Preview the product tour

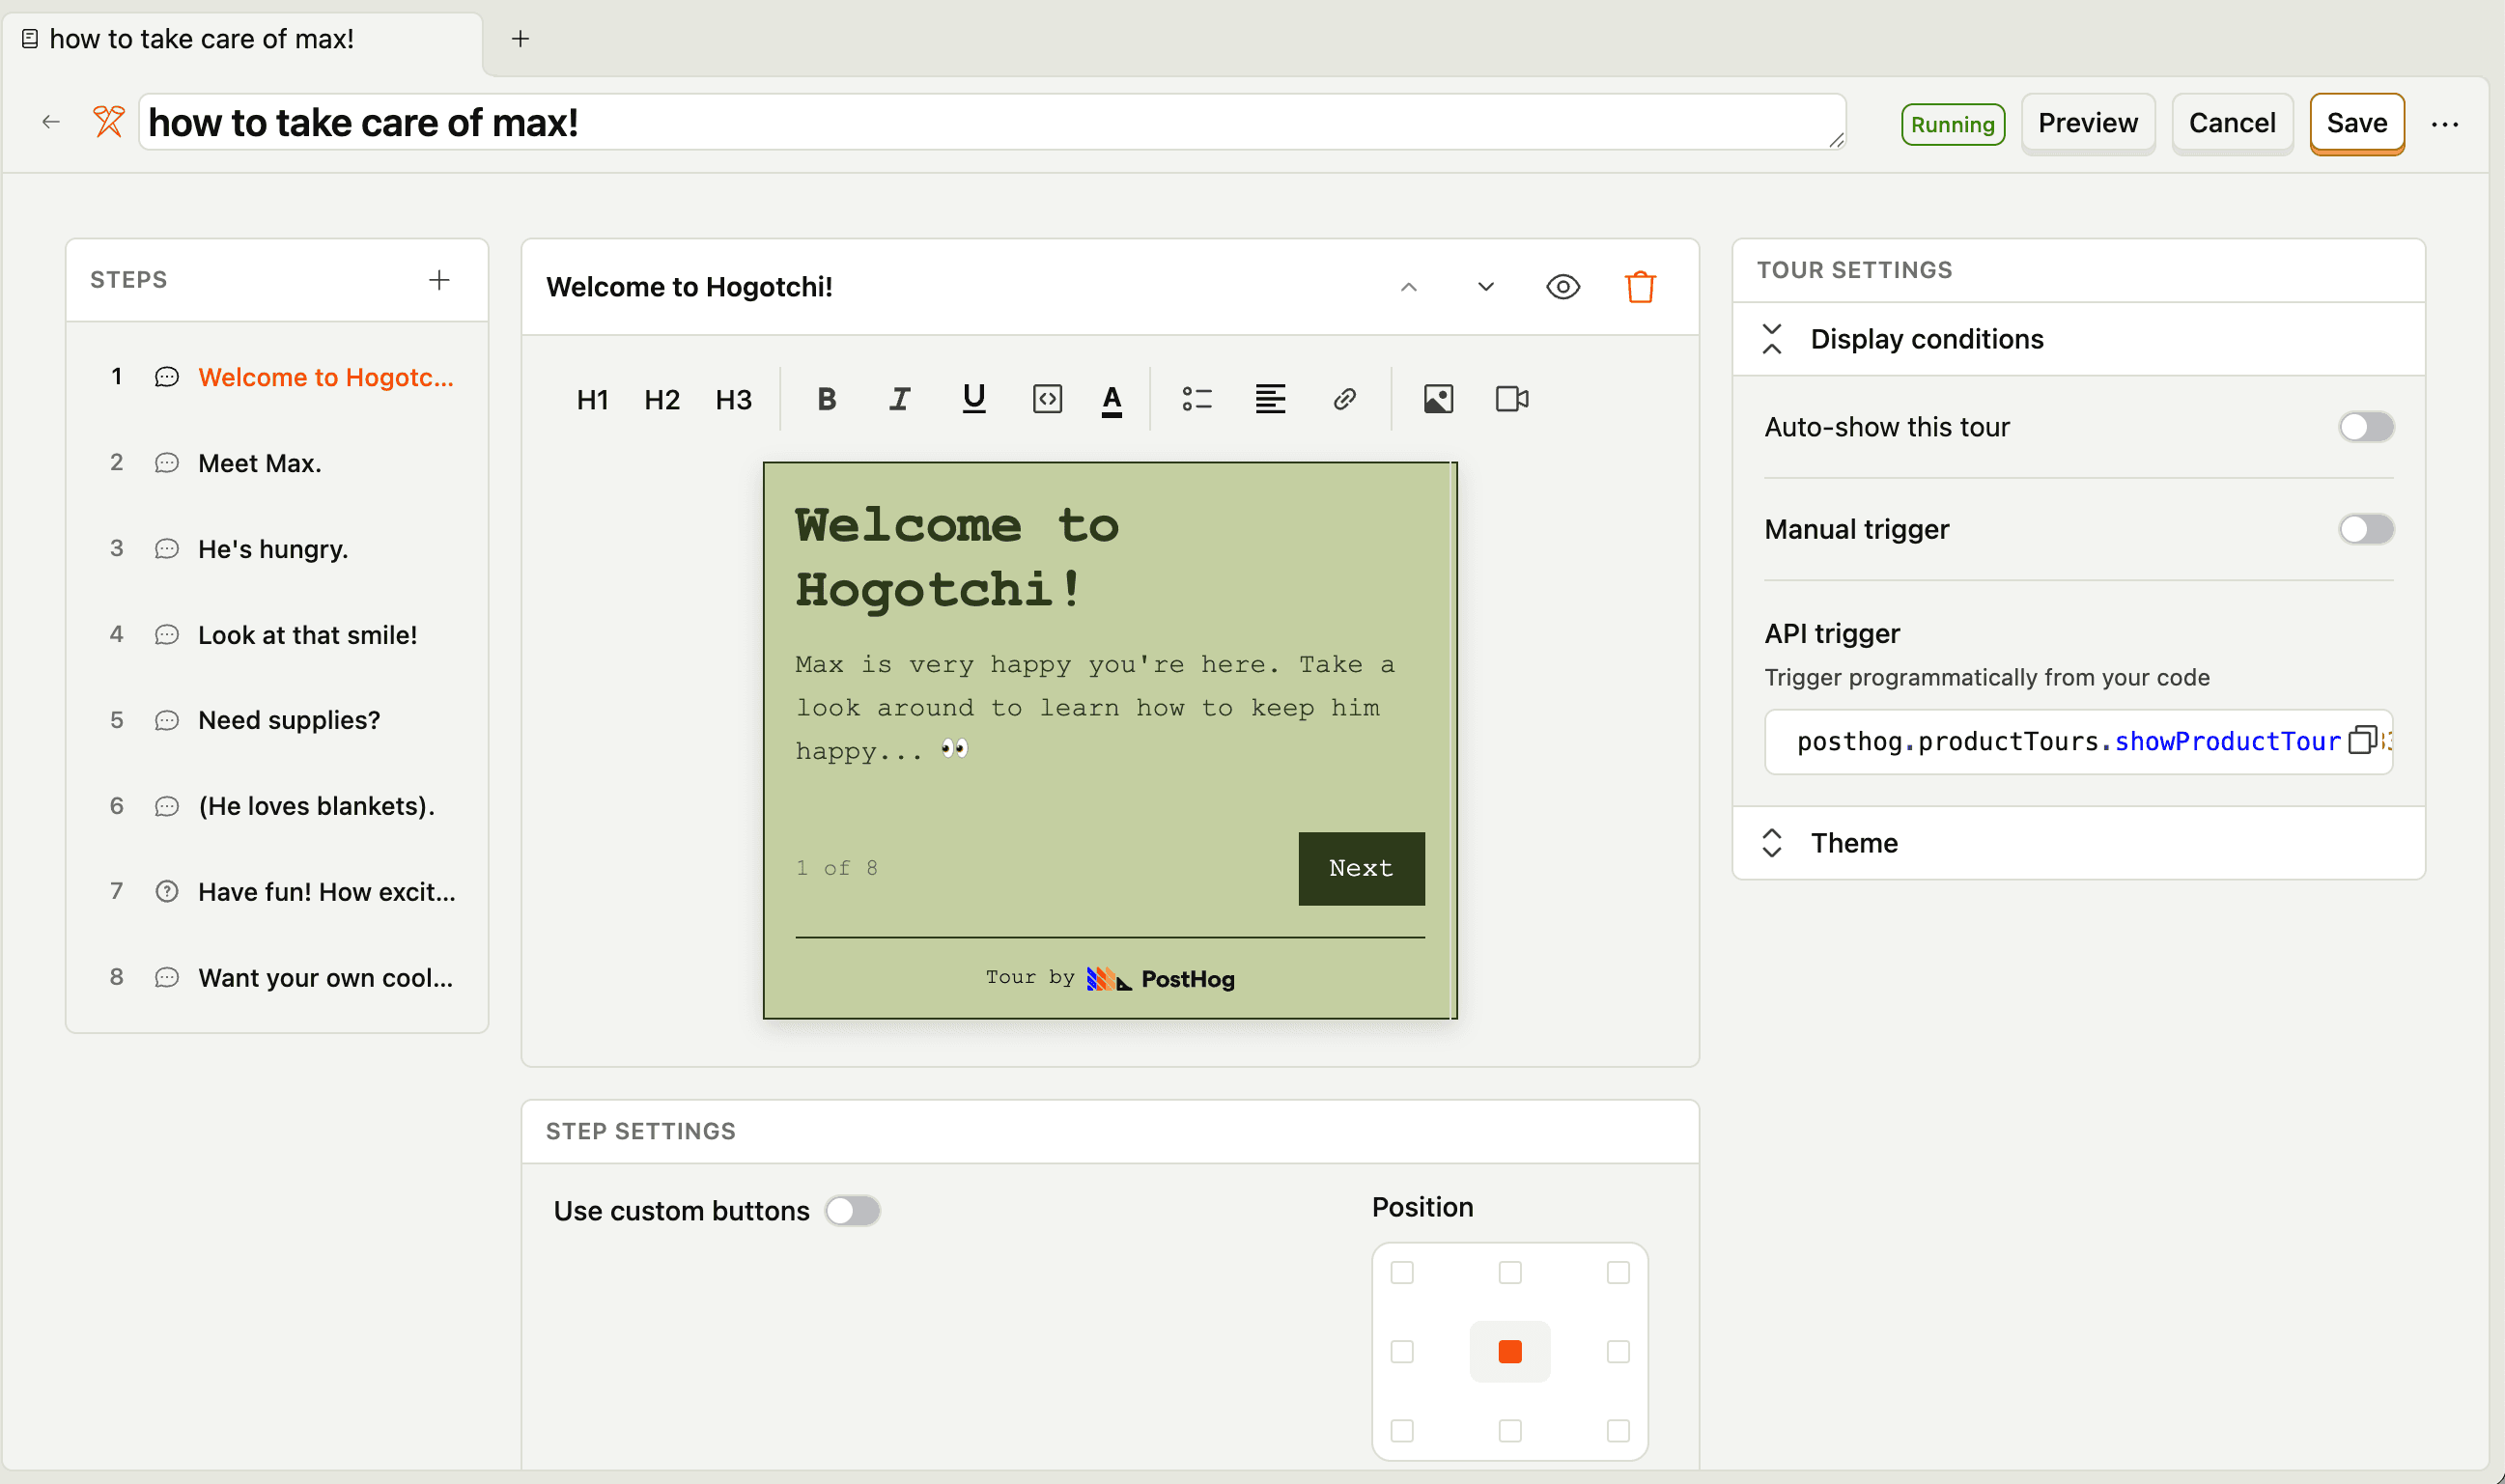(x=2086, y=122)
